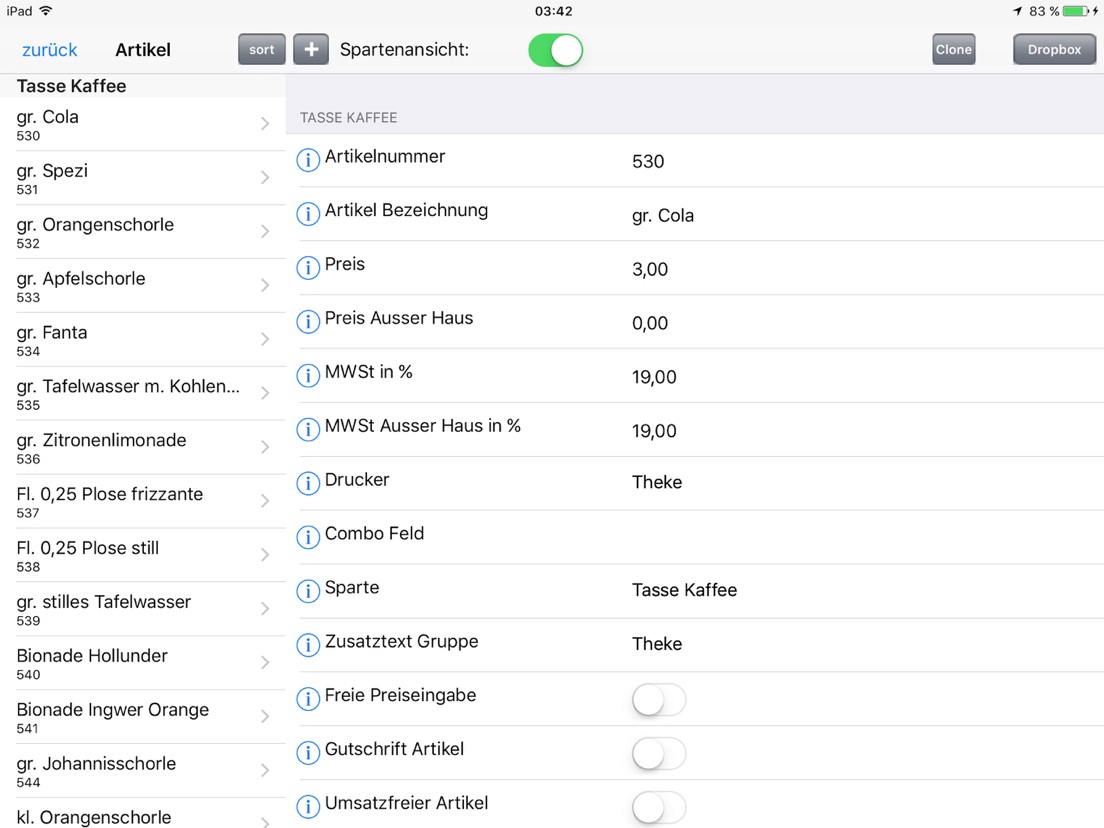Image resolution: width=1104 pixels, height=828 pixels.
Task: Show info for MWSt Ausser Haus in %
Action: pyautogui.click(x=308, y=429)
